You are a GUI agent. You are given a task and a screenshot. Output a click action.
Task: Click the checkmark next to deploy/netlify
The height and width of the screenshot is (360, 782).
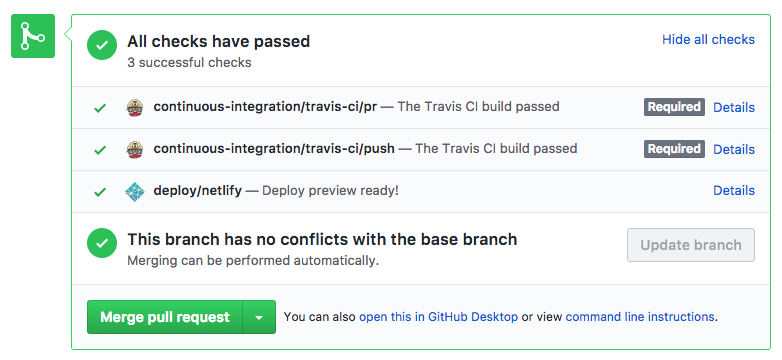[100, 191]
